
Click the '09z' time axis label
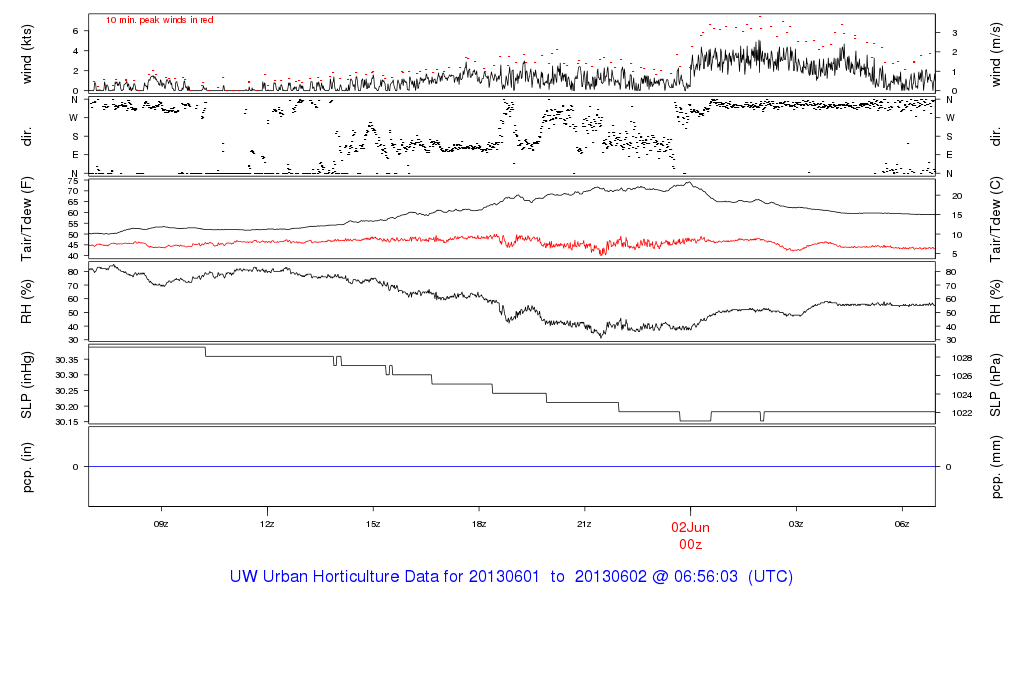pos(161,524)
